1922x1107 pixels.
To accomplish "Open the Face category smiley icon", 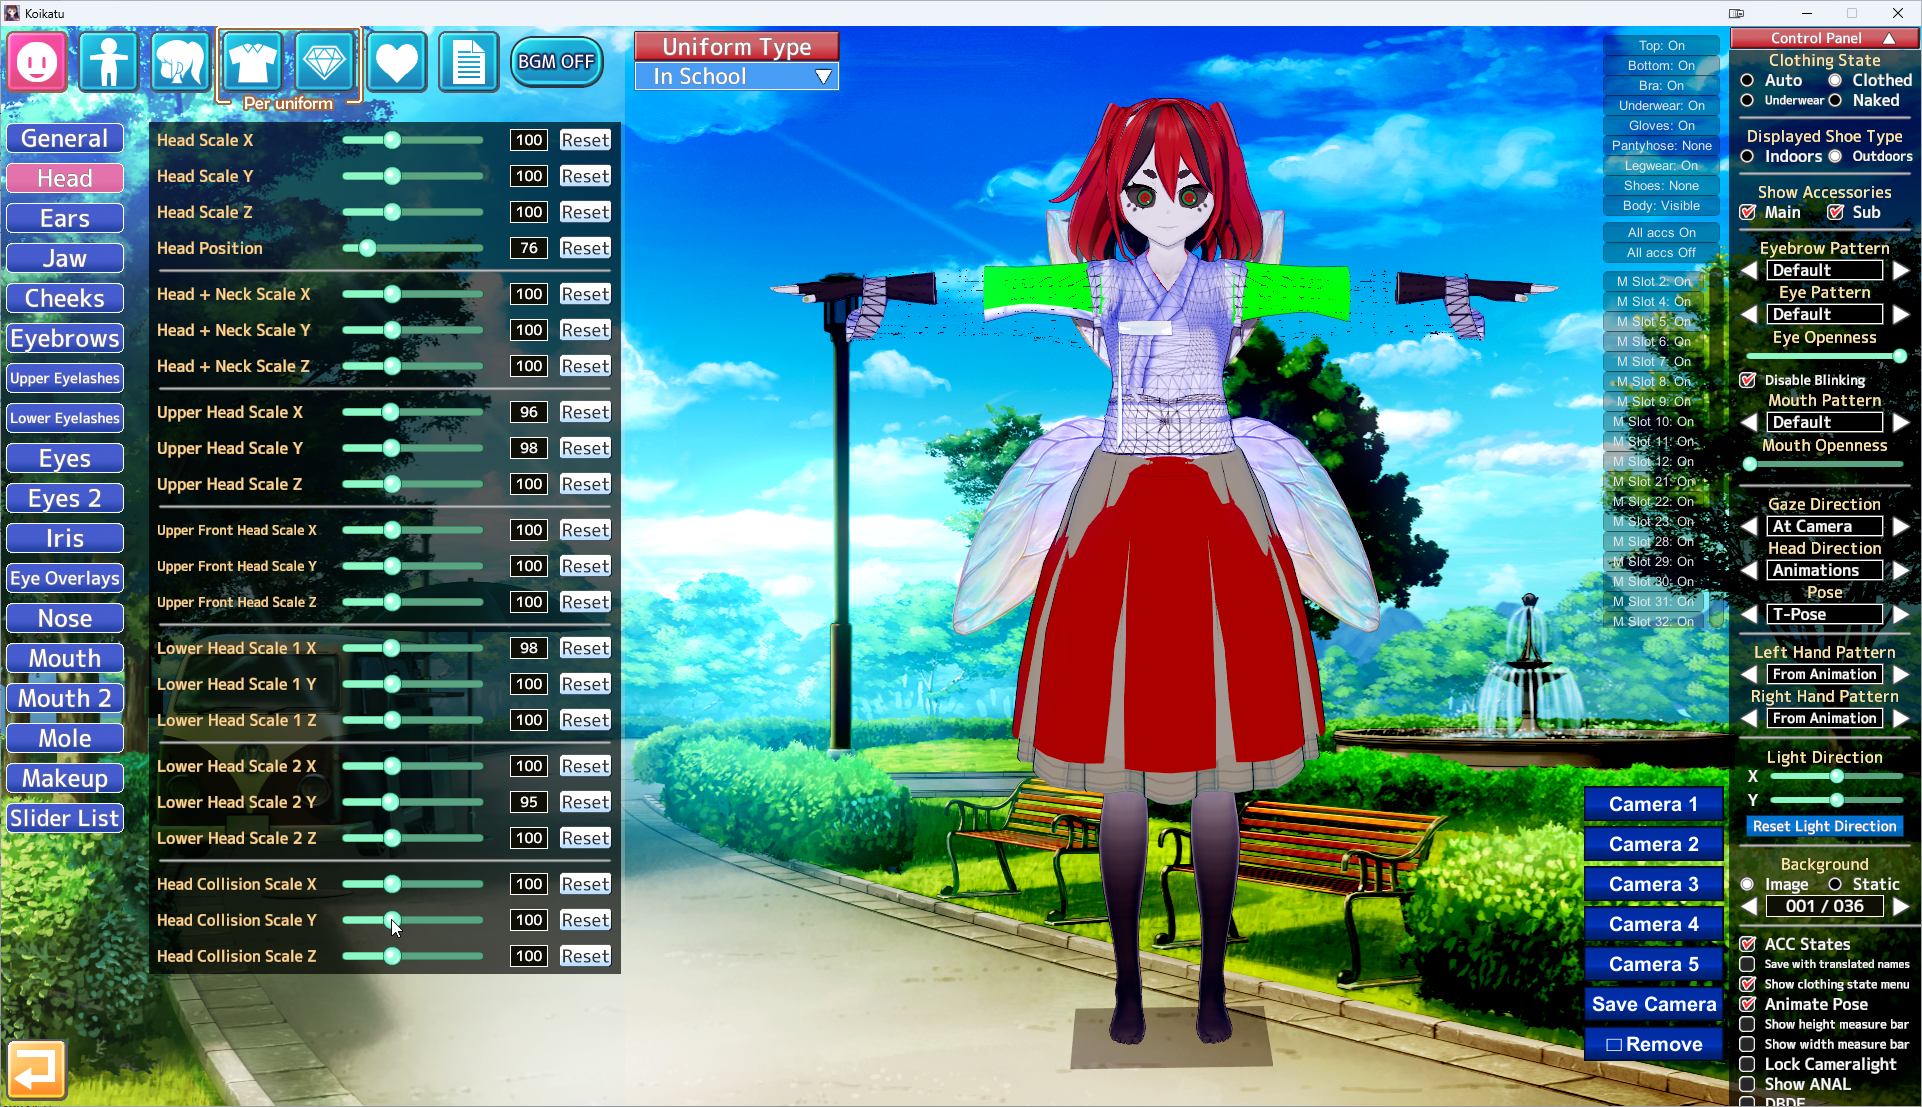I will (37, 62).
